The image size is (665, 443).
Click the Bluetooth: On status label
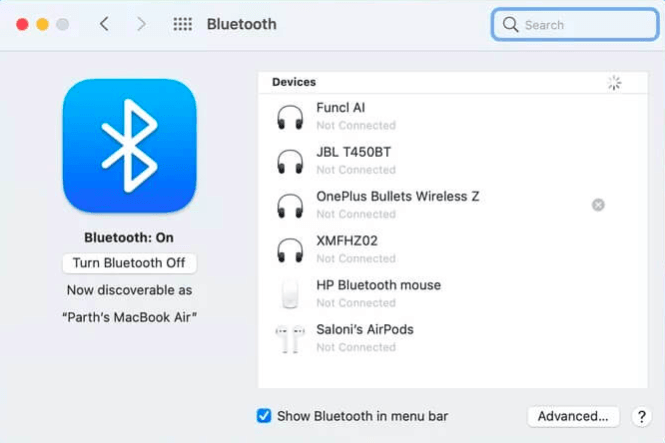click(x=129, y=238)
